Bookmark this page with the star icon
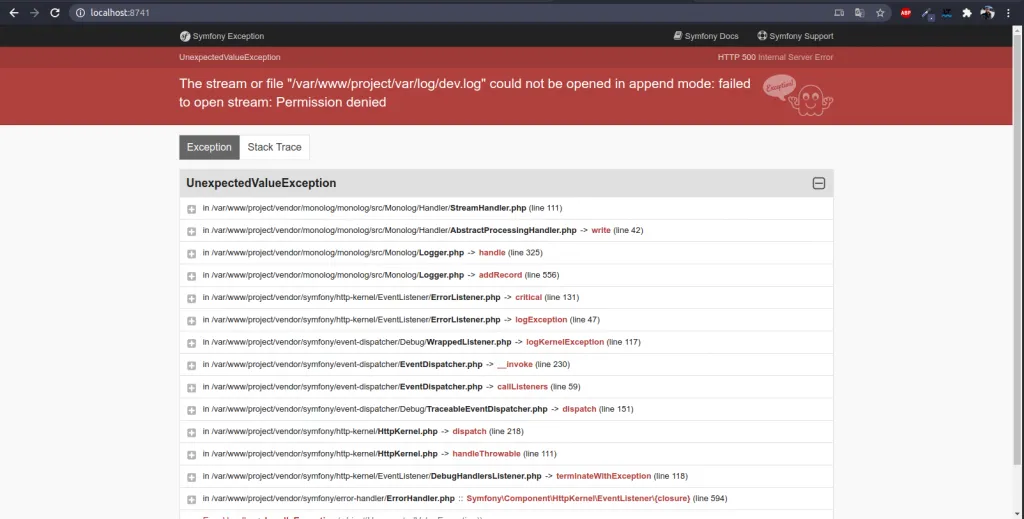1024x519 pixels. coord(880,13)
